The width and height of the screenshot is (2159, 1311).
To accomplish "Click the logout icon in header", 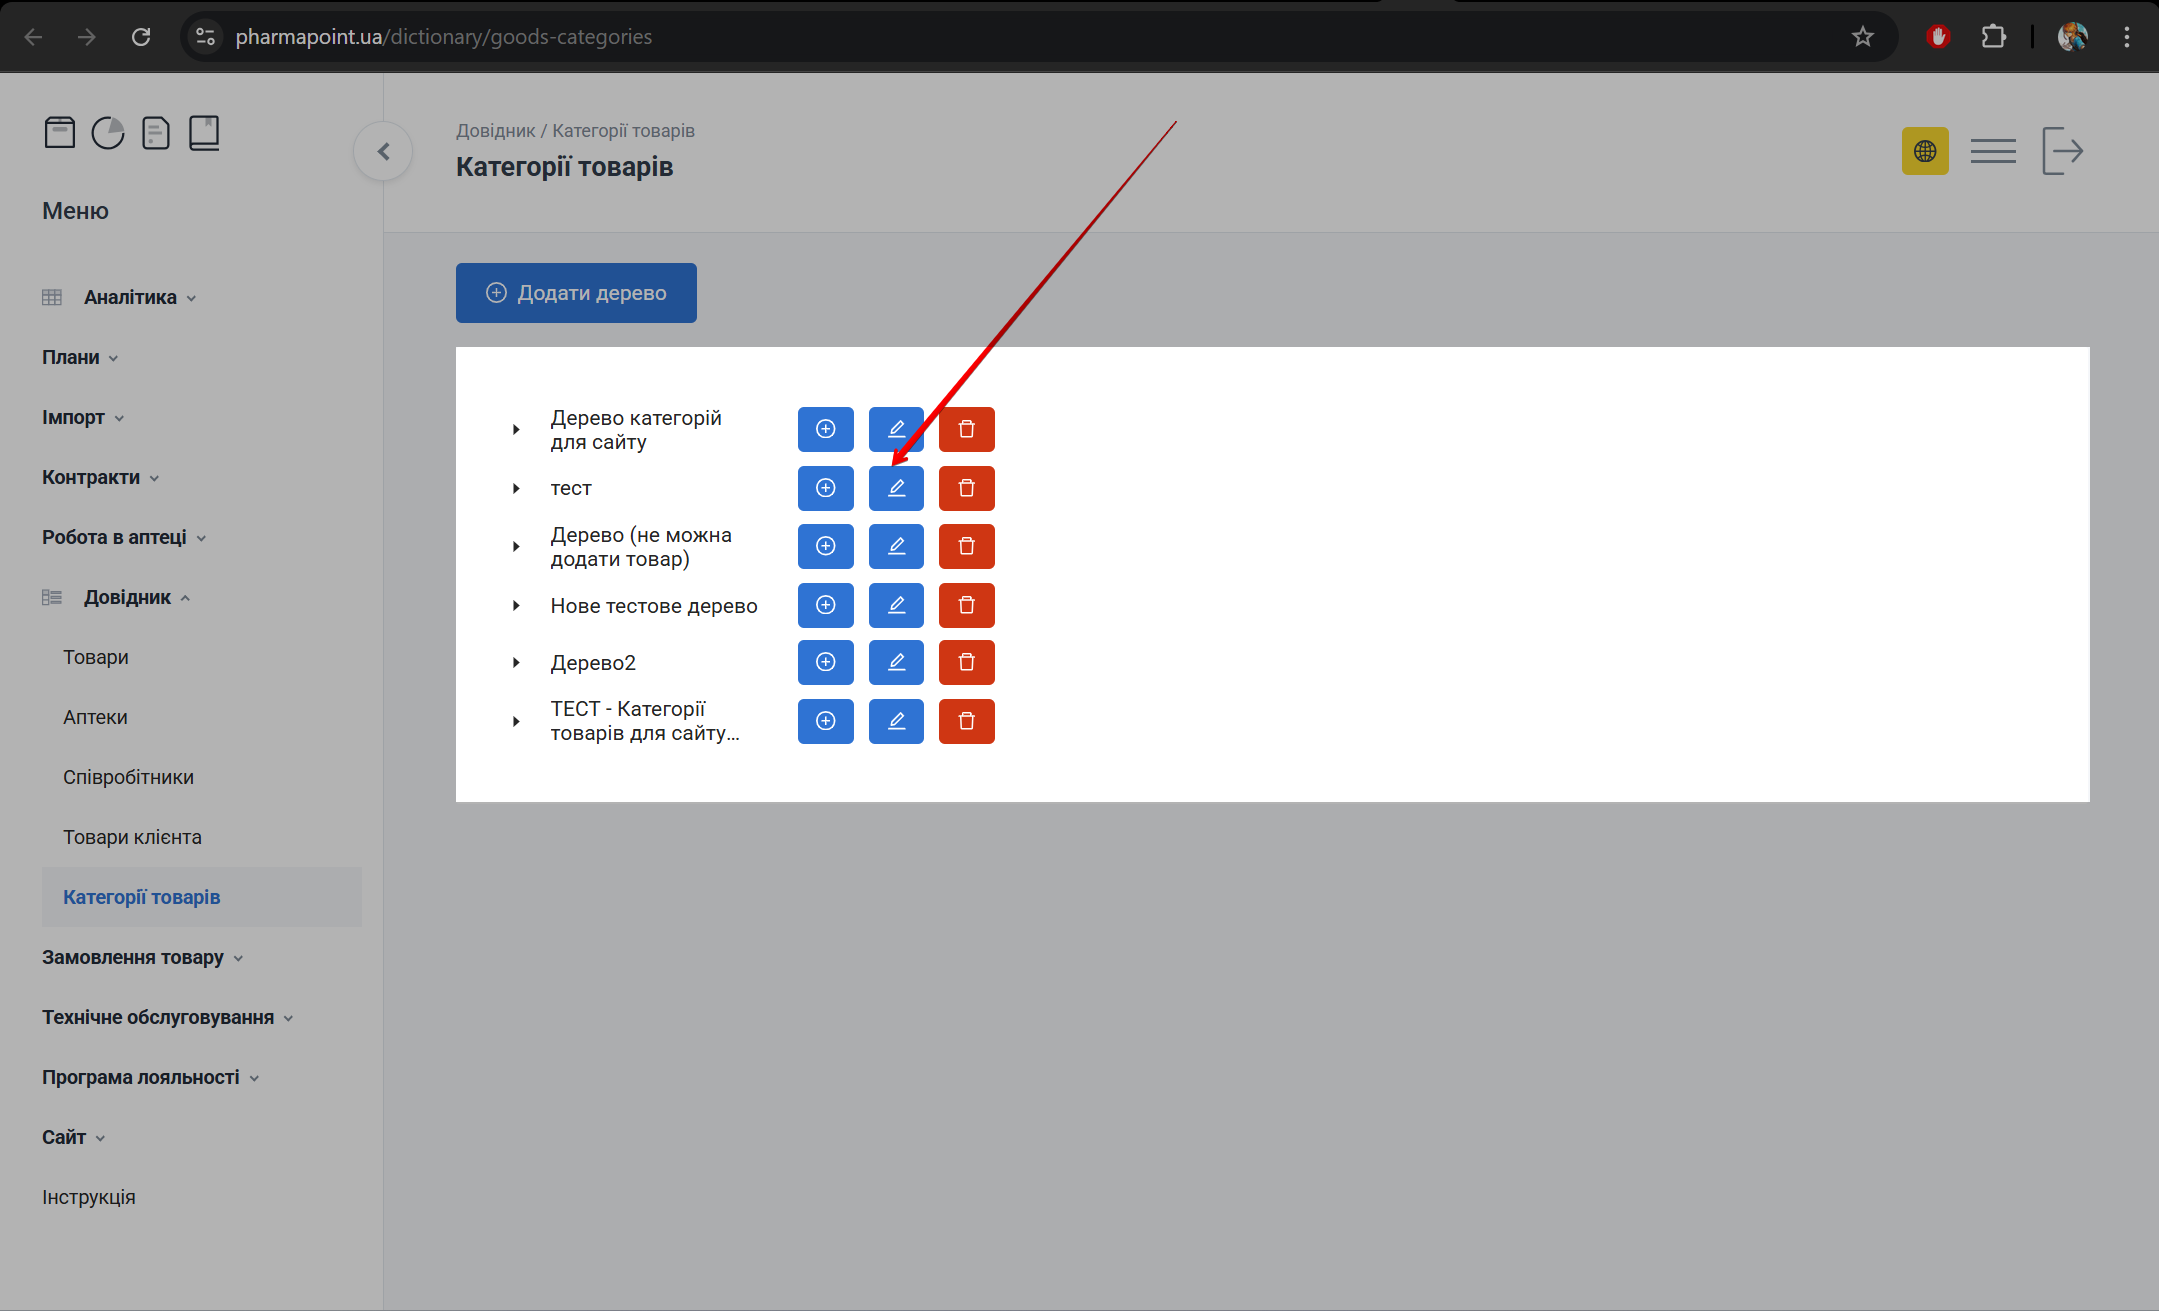I will [x=2062, y=151].
